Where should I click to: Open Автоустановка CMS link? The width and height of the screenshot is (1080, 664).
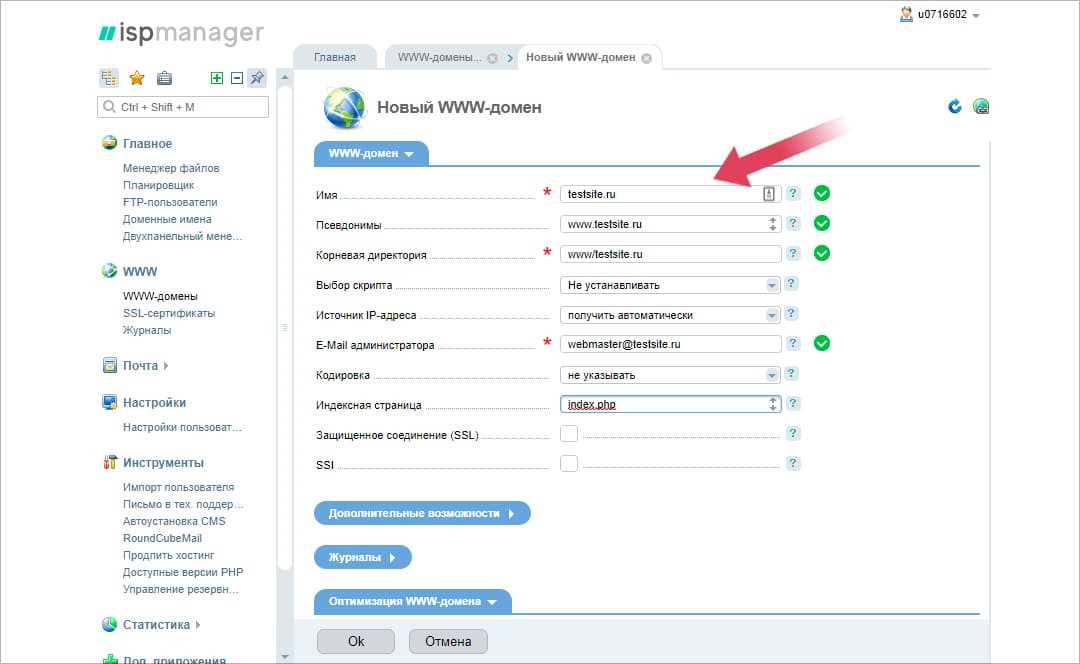[174, 521]
